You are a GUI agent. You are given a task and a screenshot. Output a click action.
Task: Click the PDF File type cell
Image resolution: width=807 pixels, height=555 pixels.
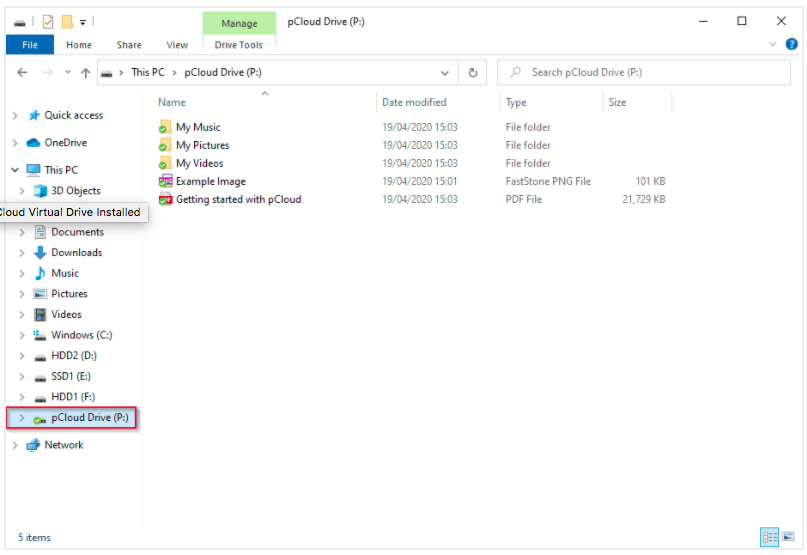[x=523, y=199]
